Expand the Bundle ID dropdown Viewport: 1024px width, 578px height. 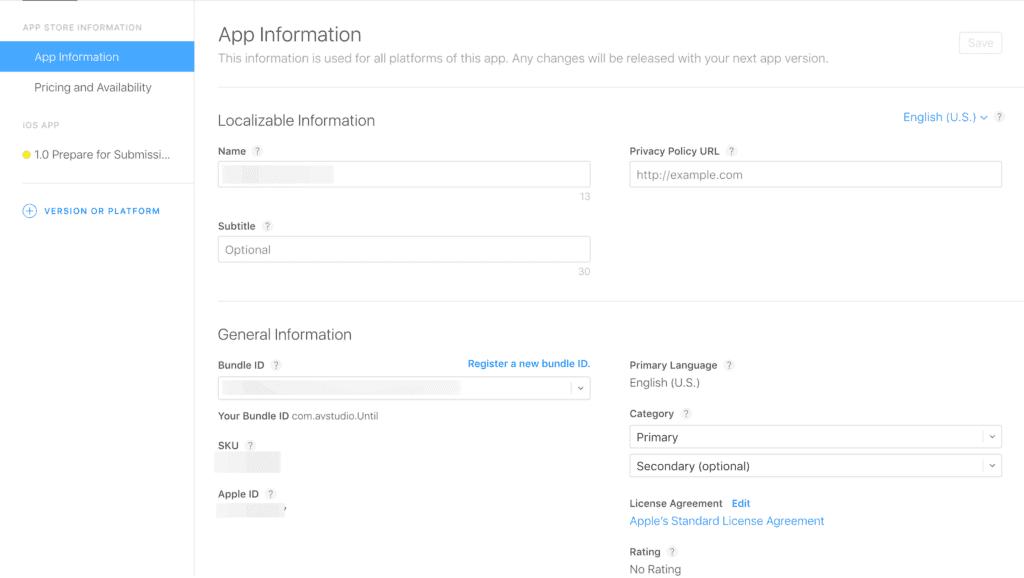coord(580,388)
